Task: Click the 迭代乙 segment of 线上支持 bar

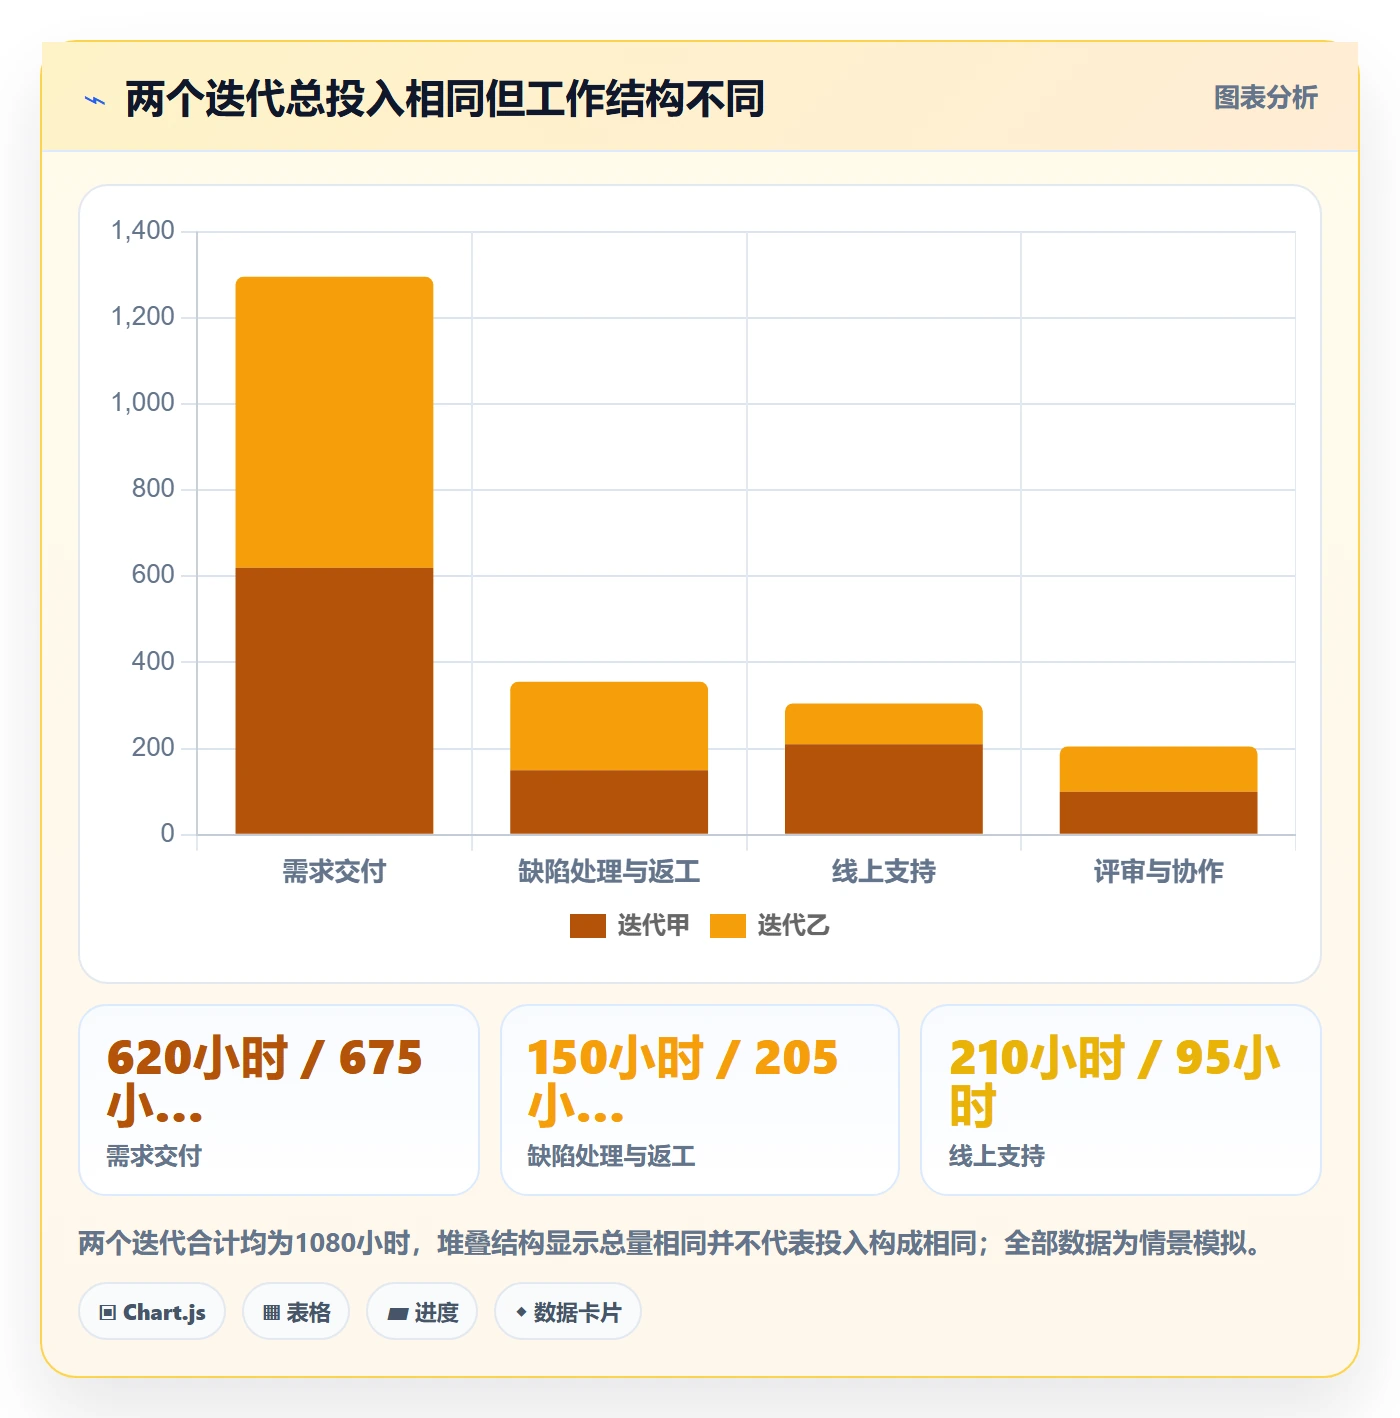Action: click(884, 724)
